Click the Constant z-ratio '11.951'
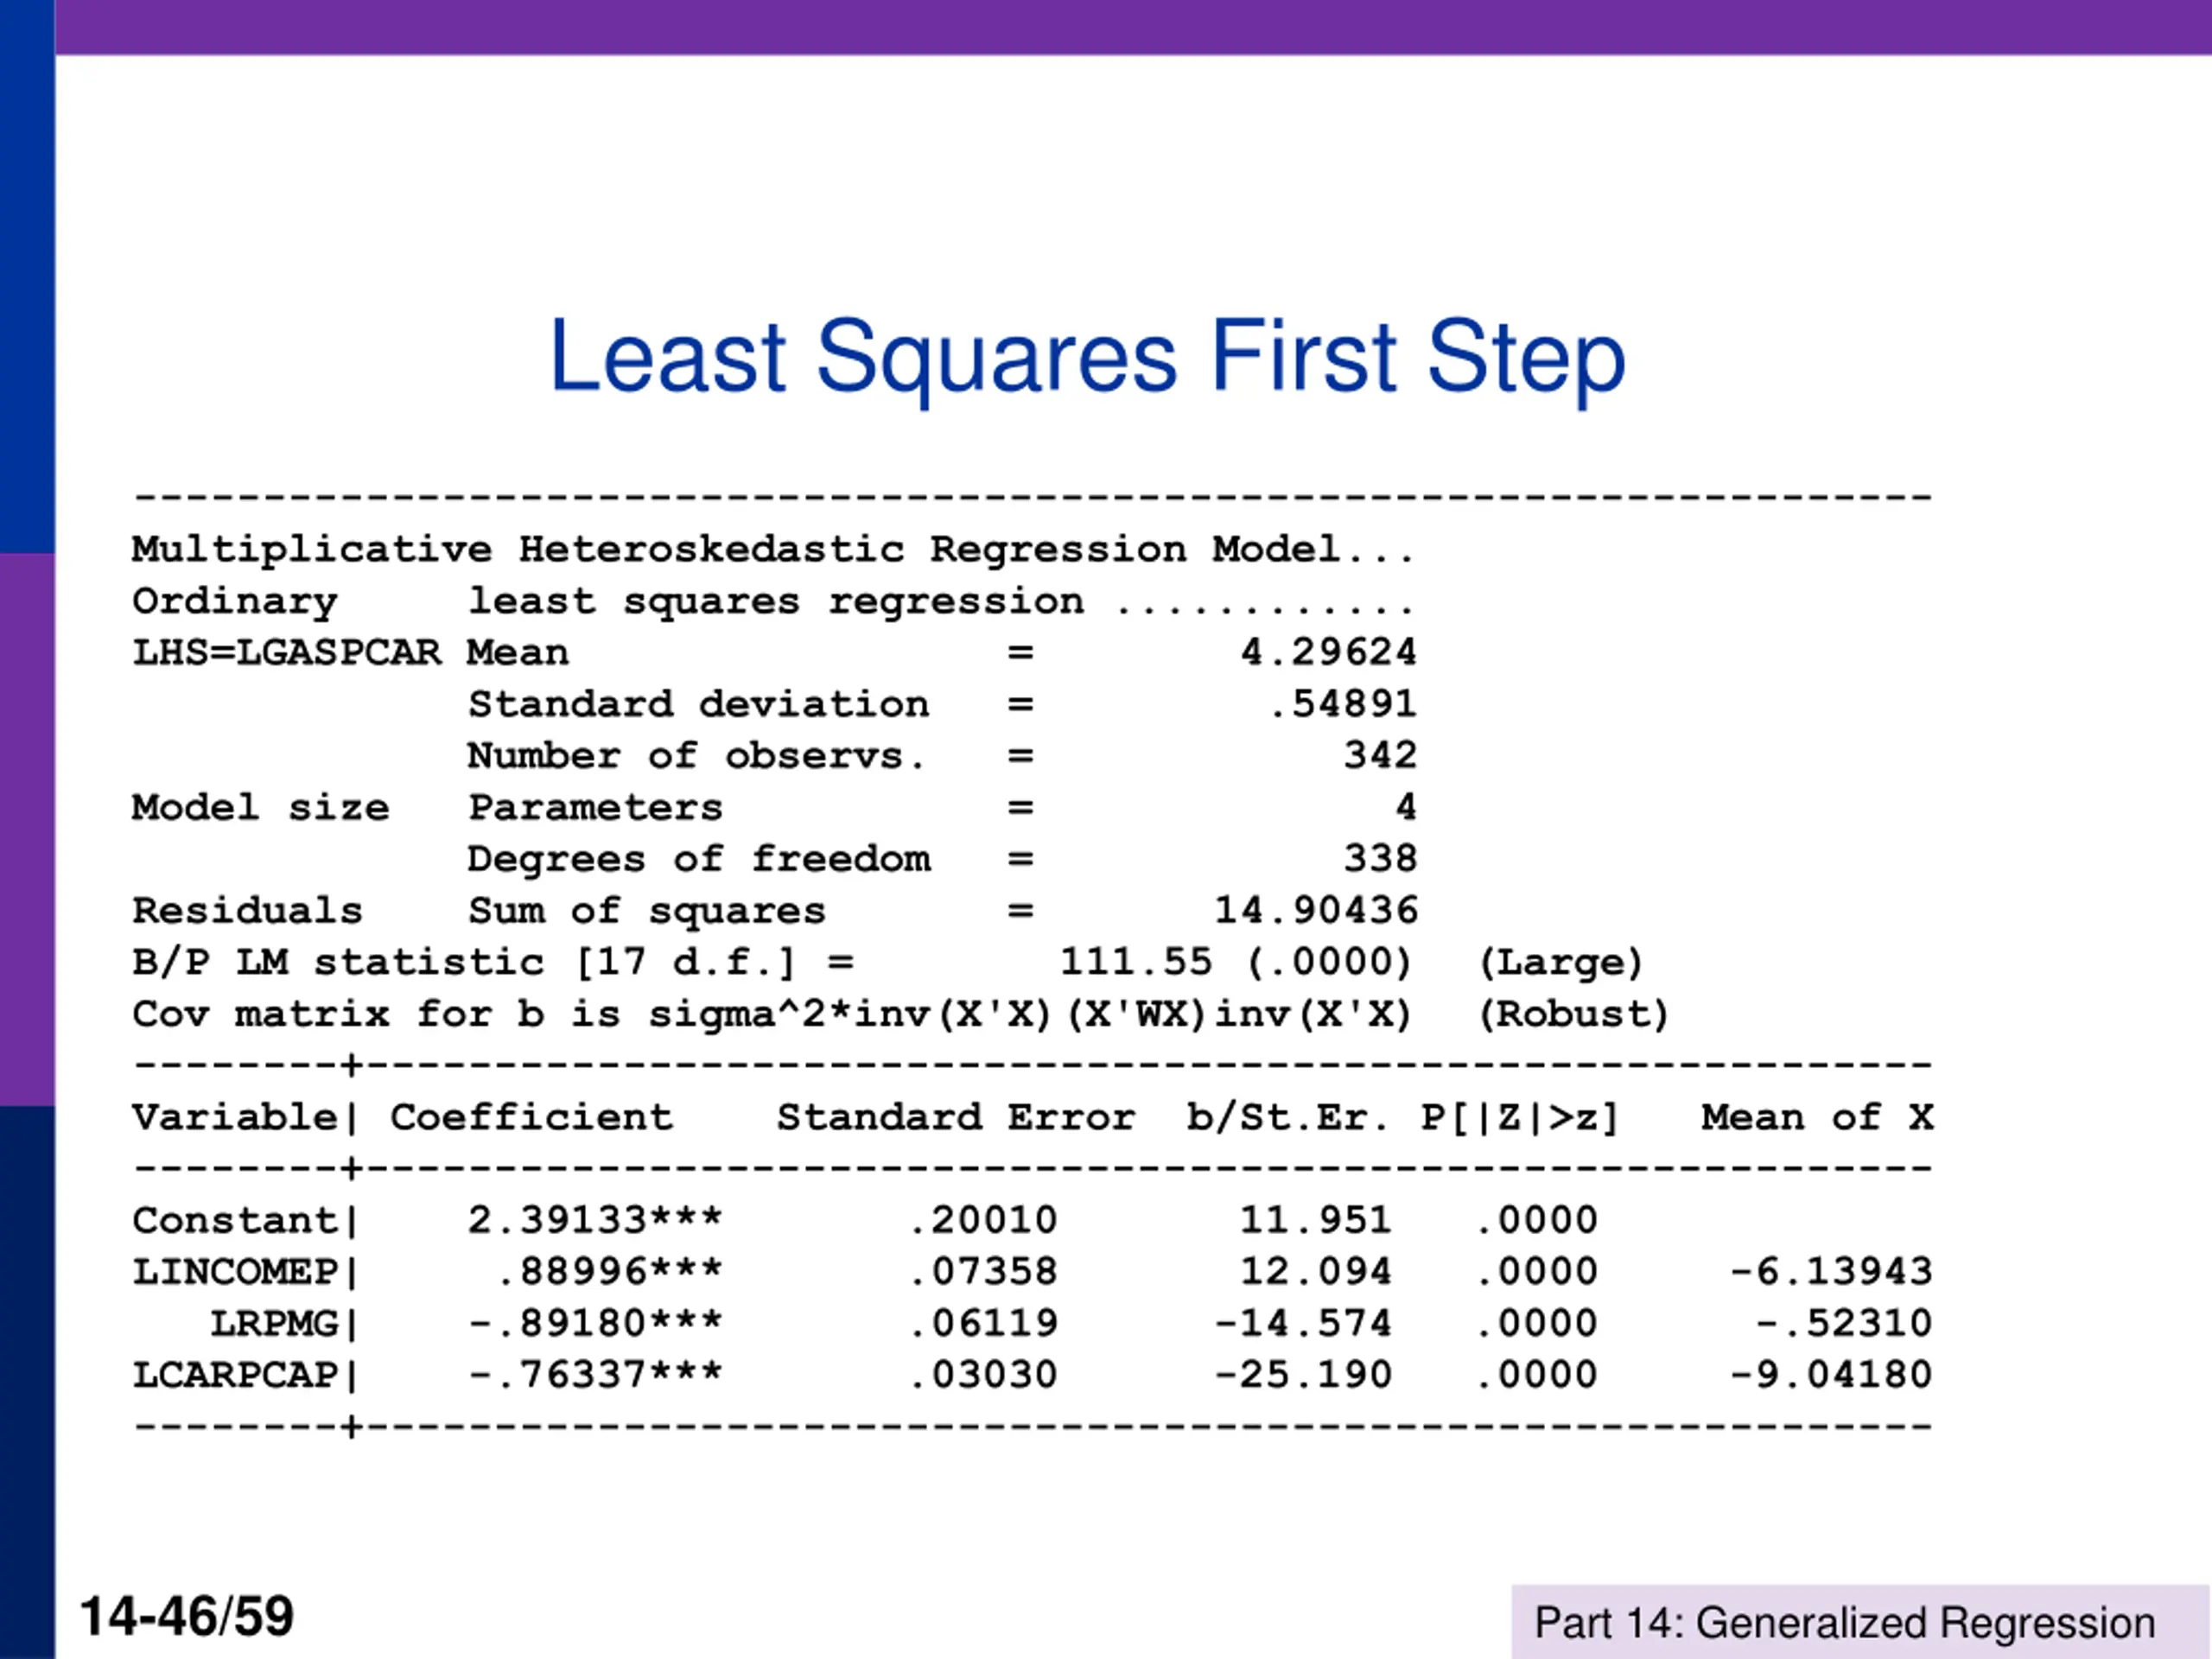 pyautogui.click(x=1315, y=1221)
